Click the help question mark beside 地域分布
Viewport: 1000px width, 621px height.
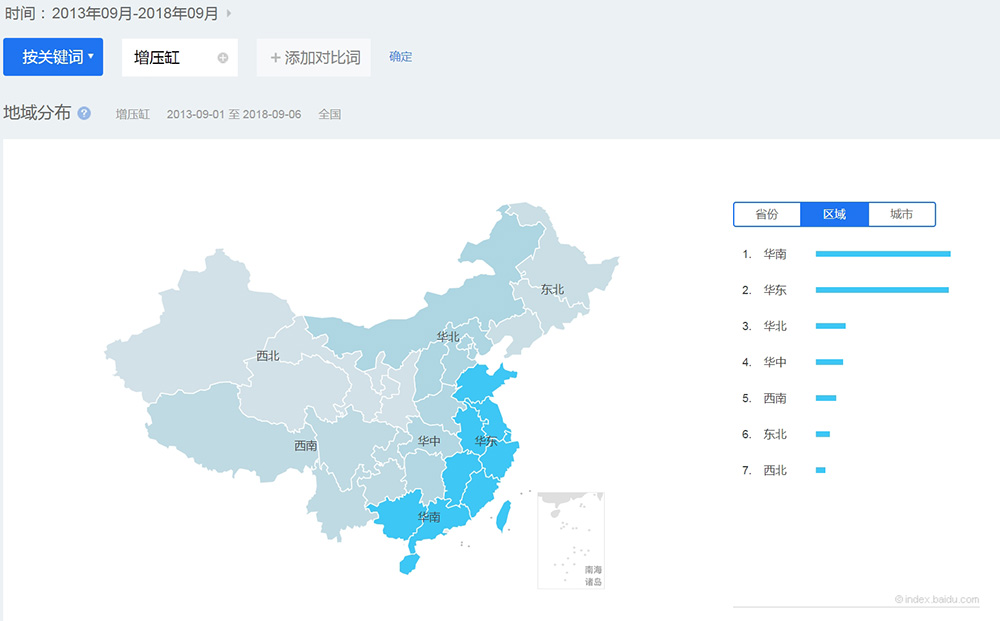[84, 113]
